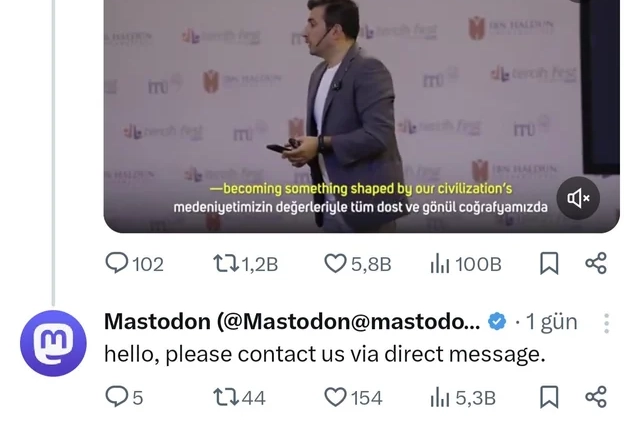The height and width of the screenshot is (426, 640).
Task: Reply to Mastodon's comment with 5 replies
Action: (124, 397)
